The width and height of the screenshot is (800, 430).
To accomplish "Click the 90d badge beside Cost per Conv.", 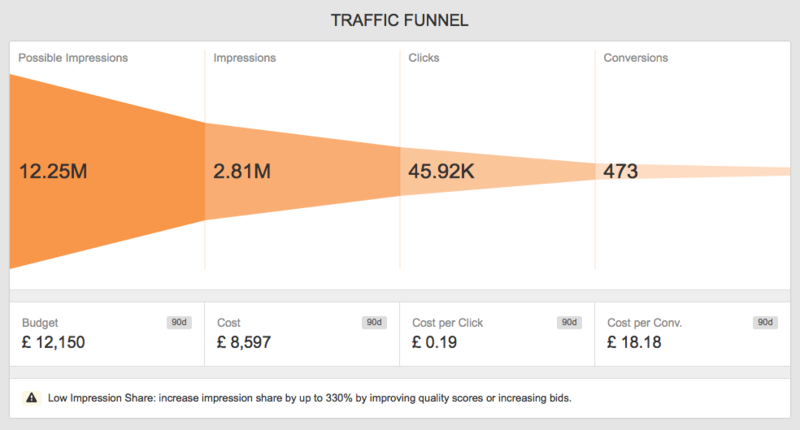I will point(765,322).
